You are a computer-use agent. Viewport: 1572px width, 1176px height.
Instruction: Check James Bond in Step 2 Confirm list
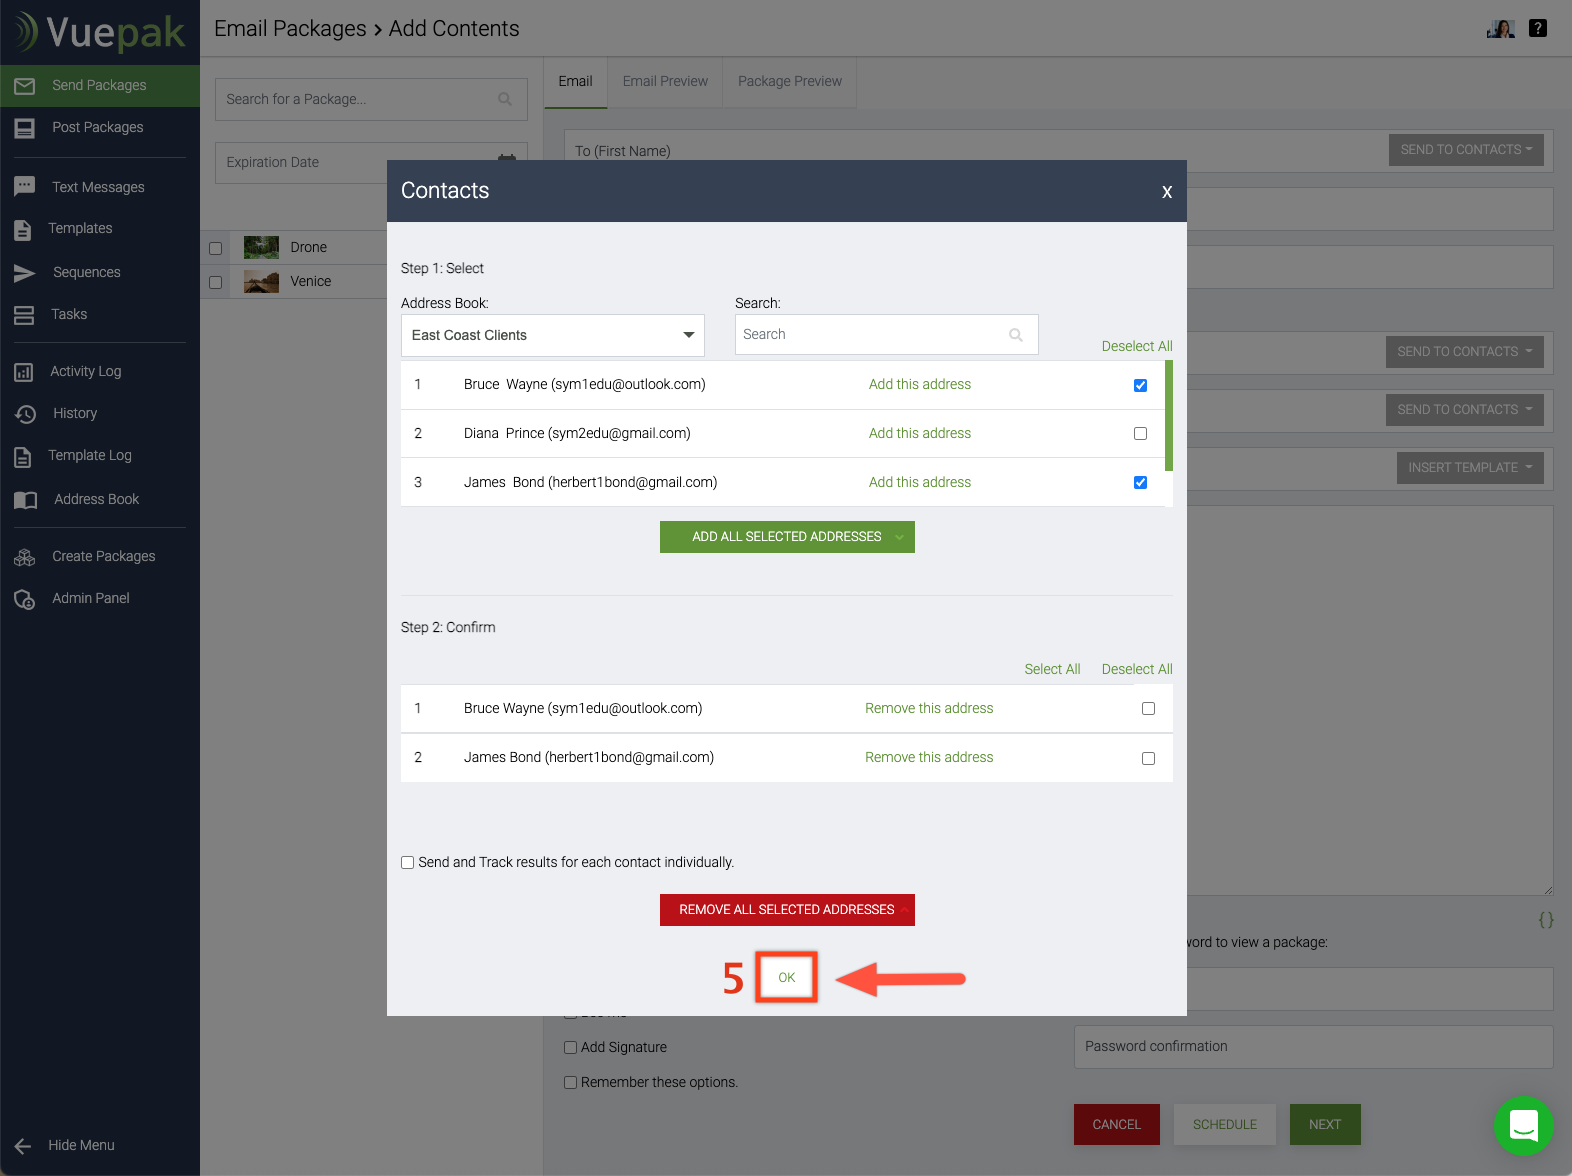[x=1148, y=758]
